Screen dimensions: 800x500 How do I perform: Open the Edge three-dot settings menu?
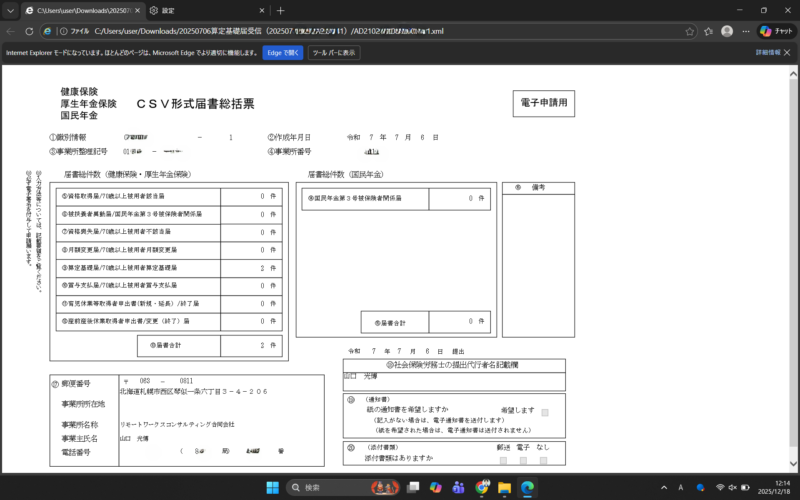click(x=746, y=31)
